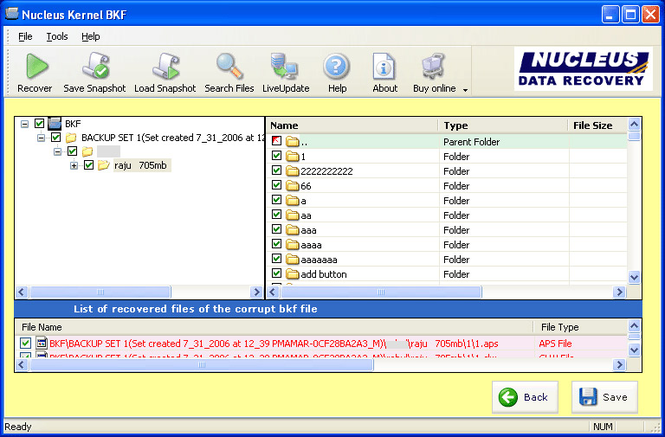Click recovered files horizontal scroll left arrow
Screen dimensions: 665x437
click(22, 364)
